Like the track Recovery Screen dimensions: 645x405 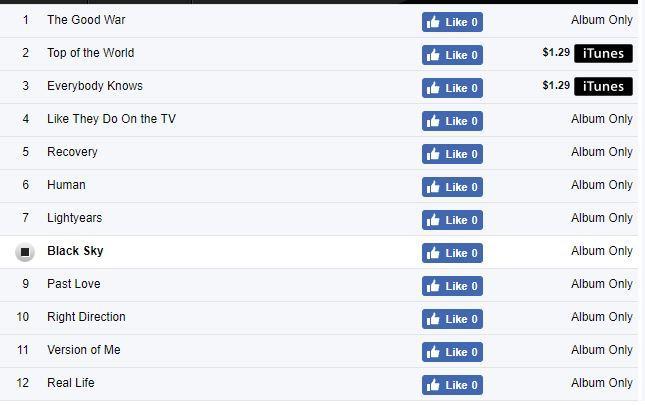point(452,154)
